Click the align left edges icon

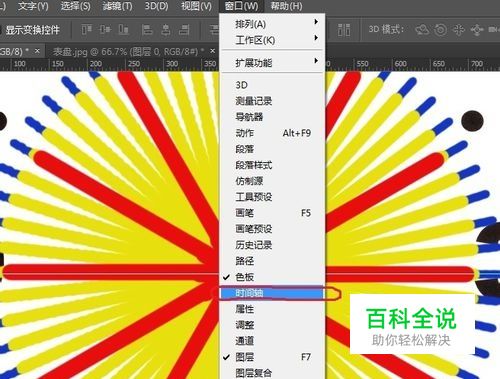point(147,30)
